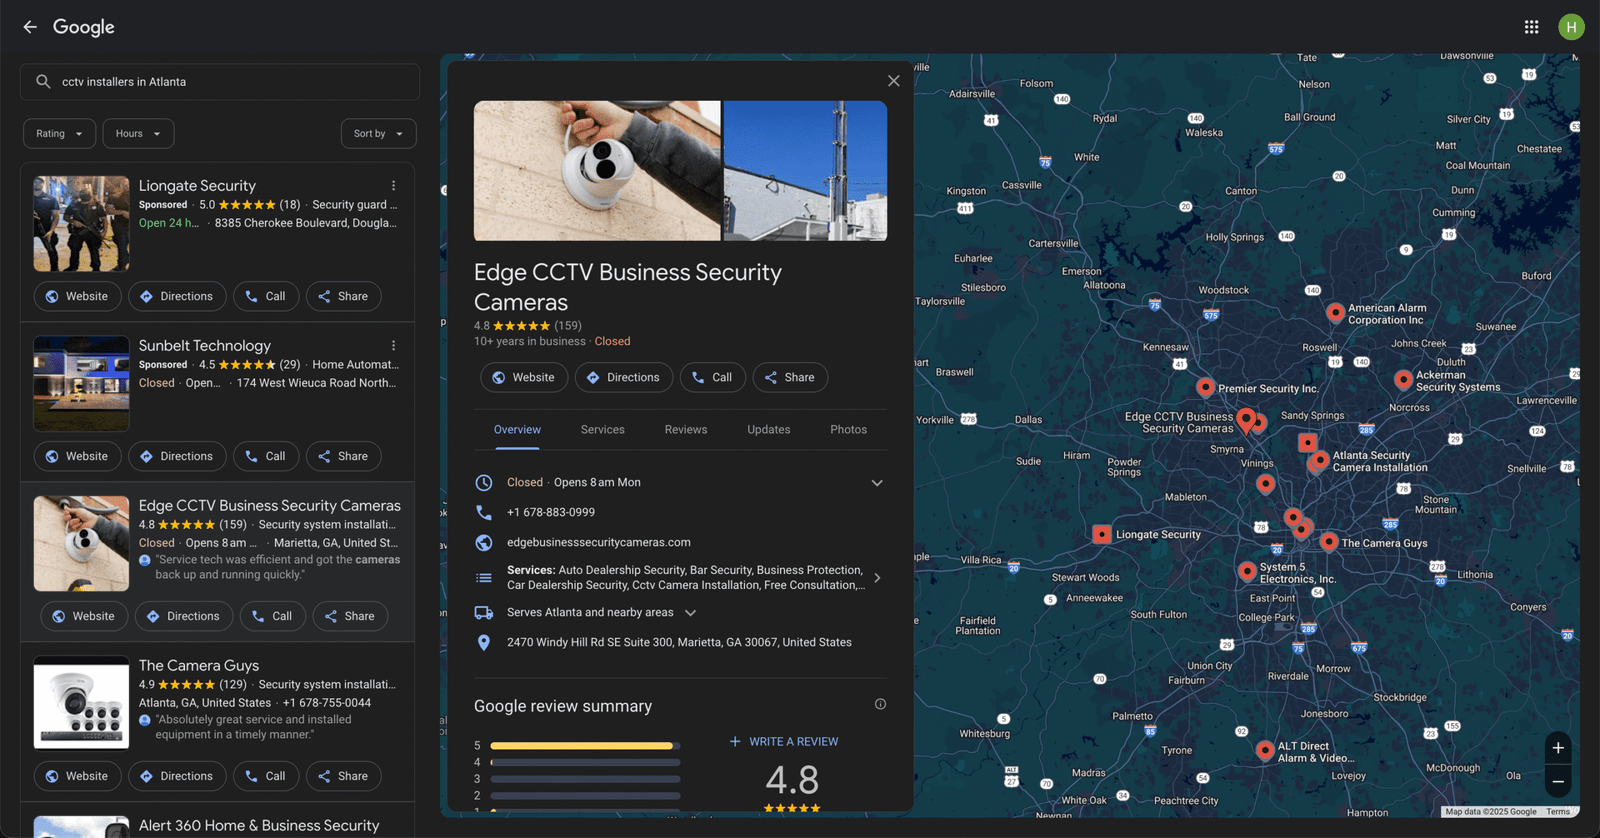This screenshot has height=838, width=1600.
Task: Select Premier Security Inc. map pin
Action: [x=1205, y=387]
